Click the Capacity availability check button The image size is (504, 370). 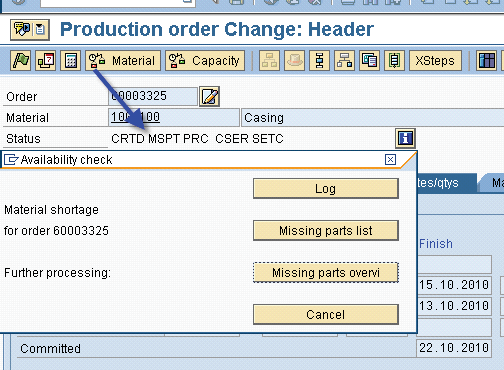click(x=205, y=60)
